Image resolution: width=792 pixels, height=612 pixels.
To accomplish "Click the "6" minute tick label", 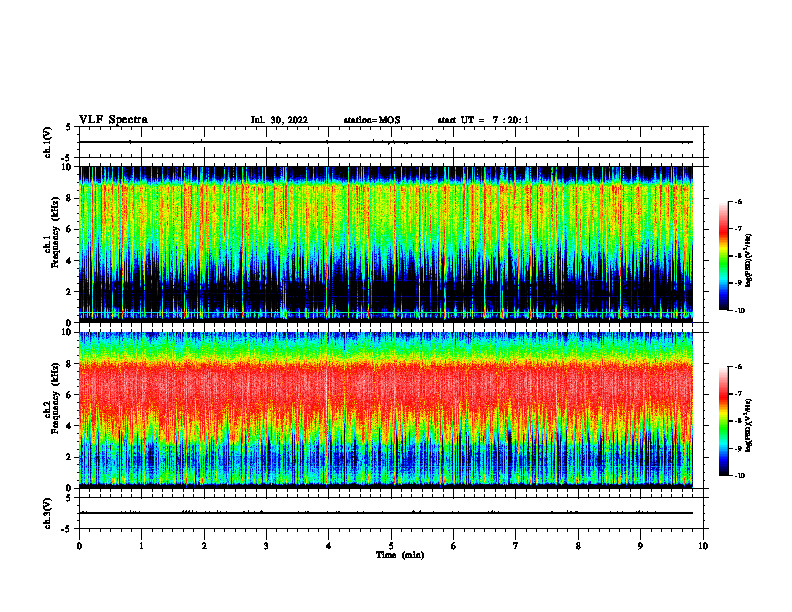I will tap(454, 546).
